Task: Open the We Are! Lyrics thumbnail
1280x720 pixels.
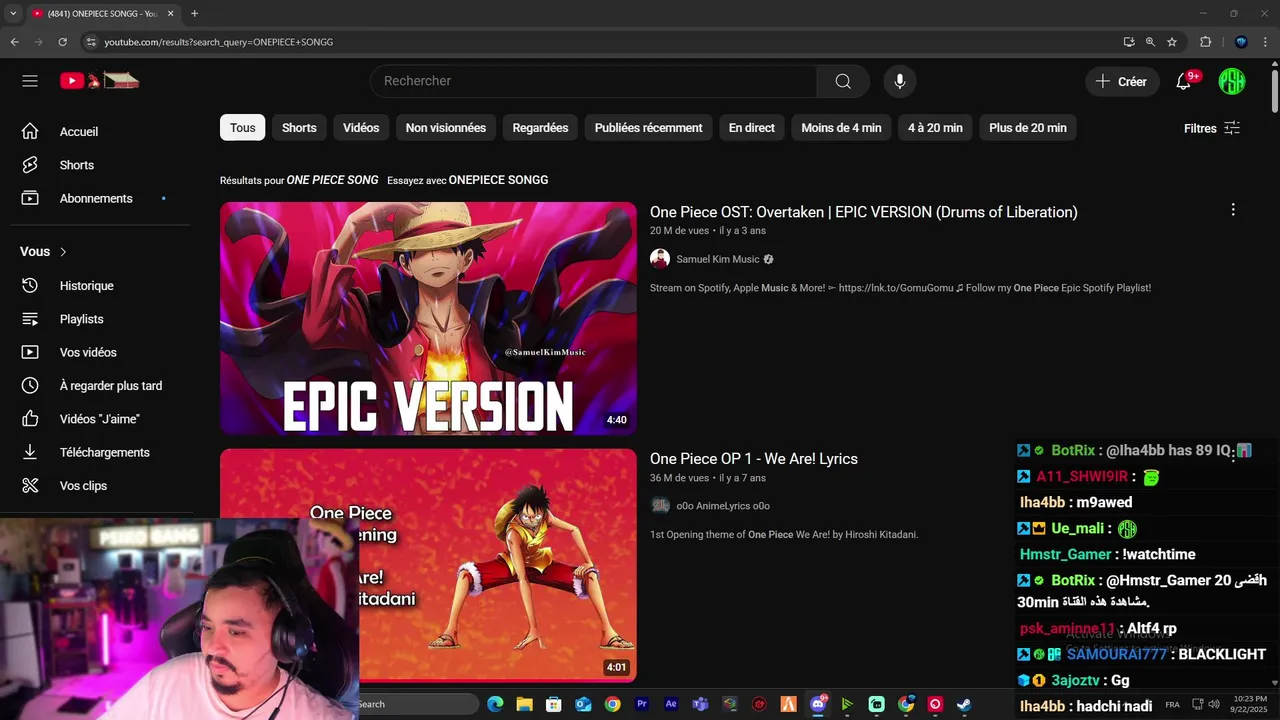Action: point(428,565)
